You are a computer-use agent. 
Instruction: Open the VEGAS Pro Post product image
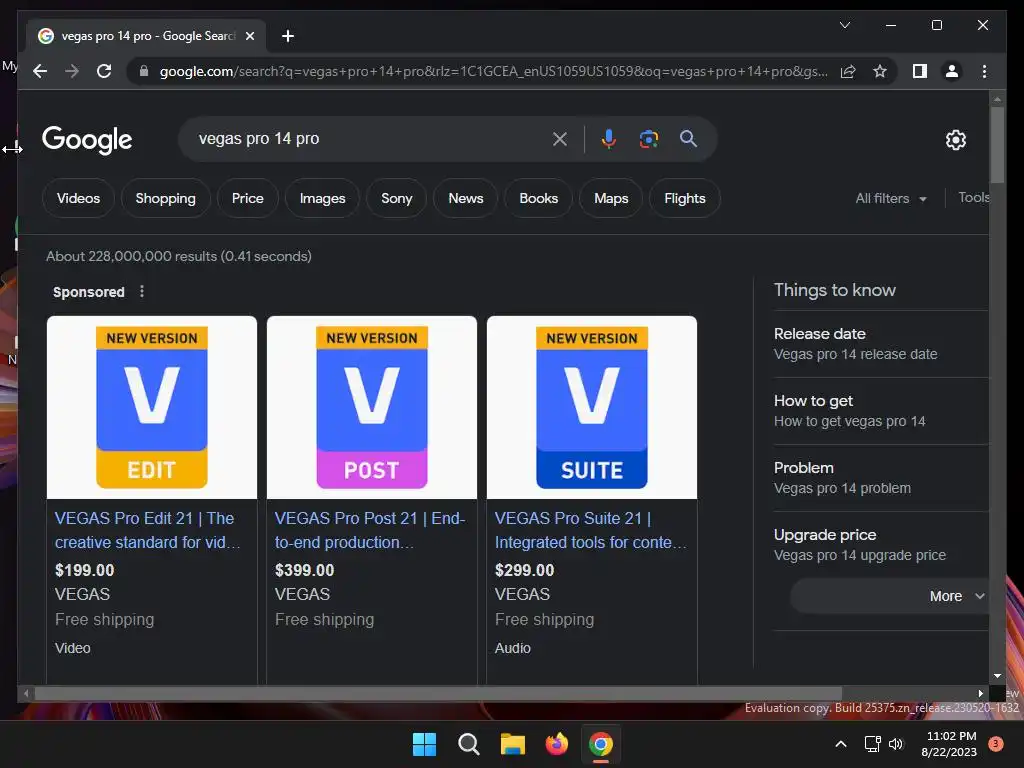[x=372, y=407]
